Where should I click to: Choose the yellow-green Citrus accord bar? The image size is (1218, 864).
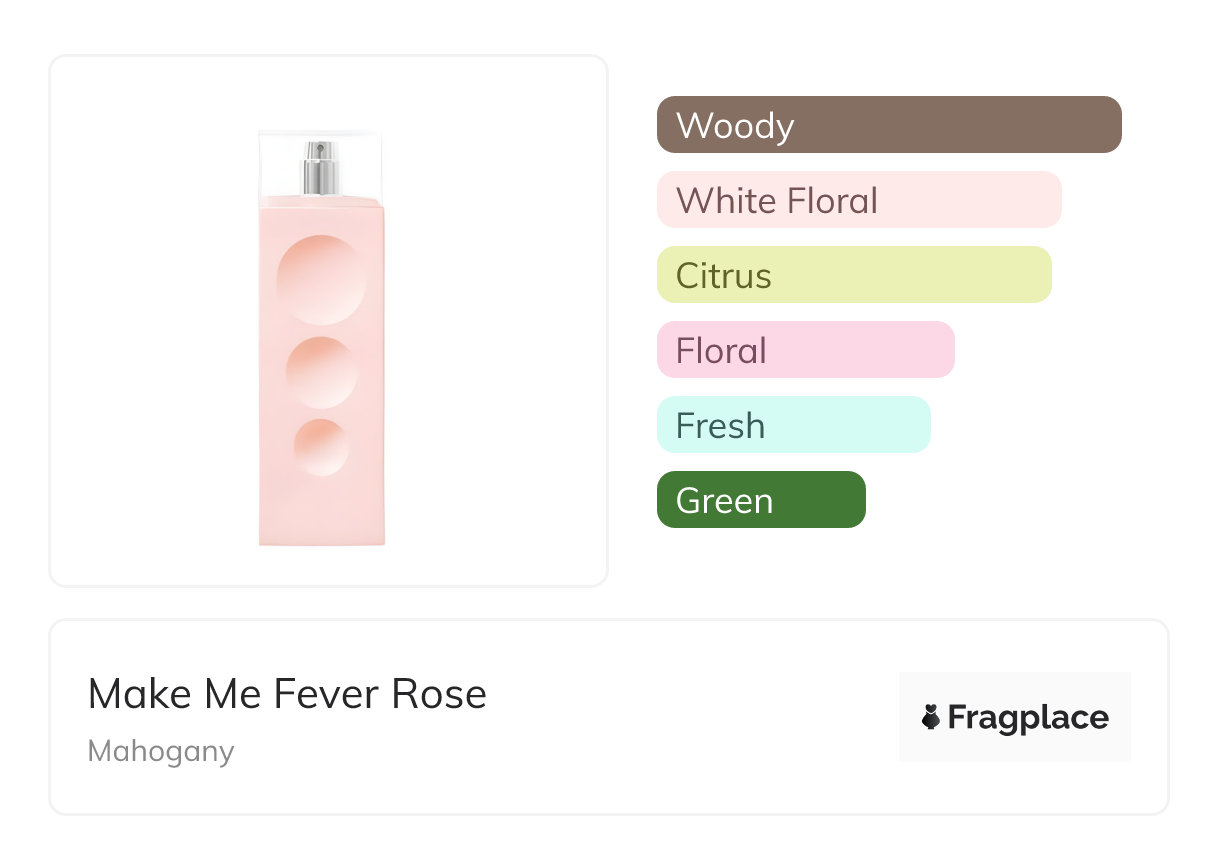854,275
